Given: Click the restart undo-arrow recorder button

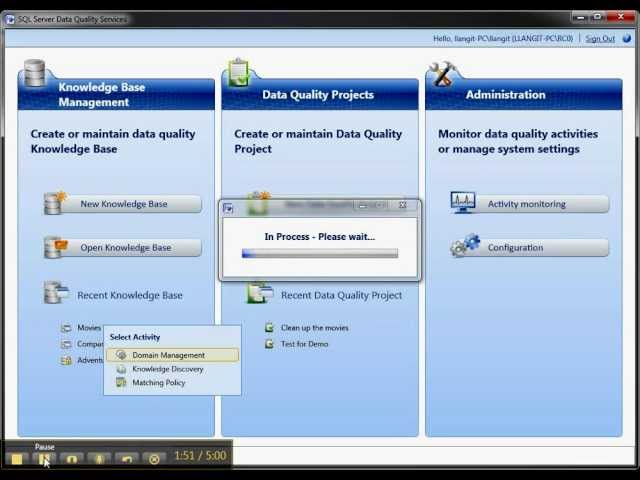Looking at the screenshot, I should (127, 459).
